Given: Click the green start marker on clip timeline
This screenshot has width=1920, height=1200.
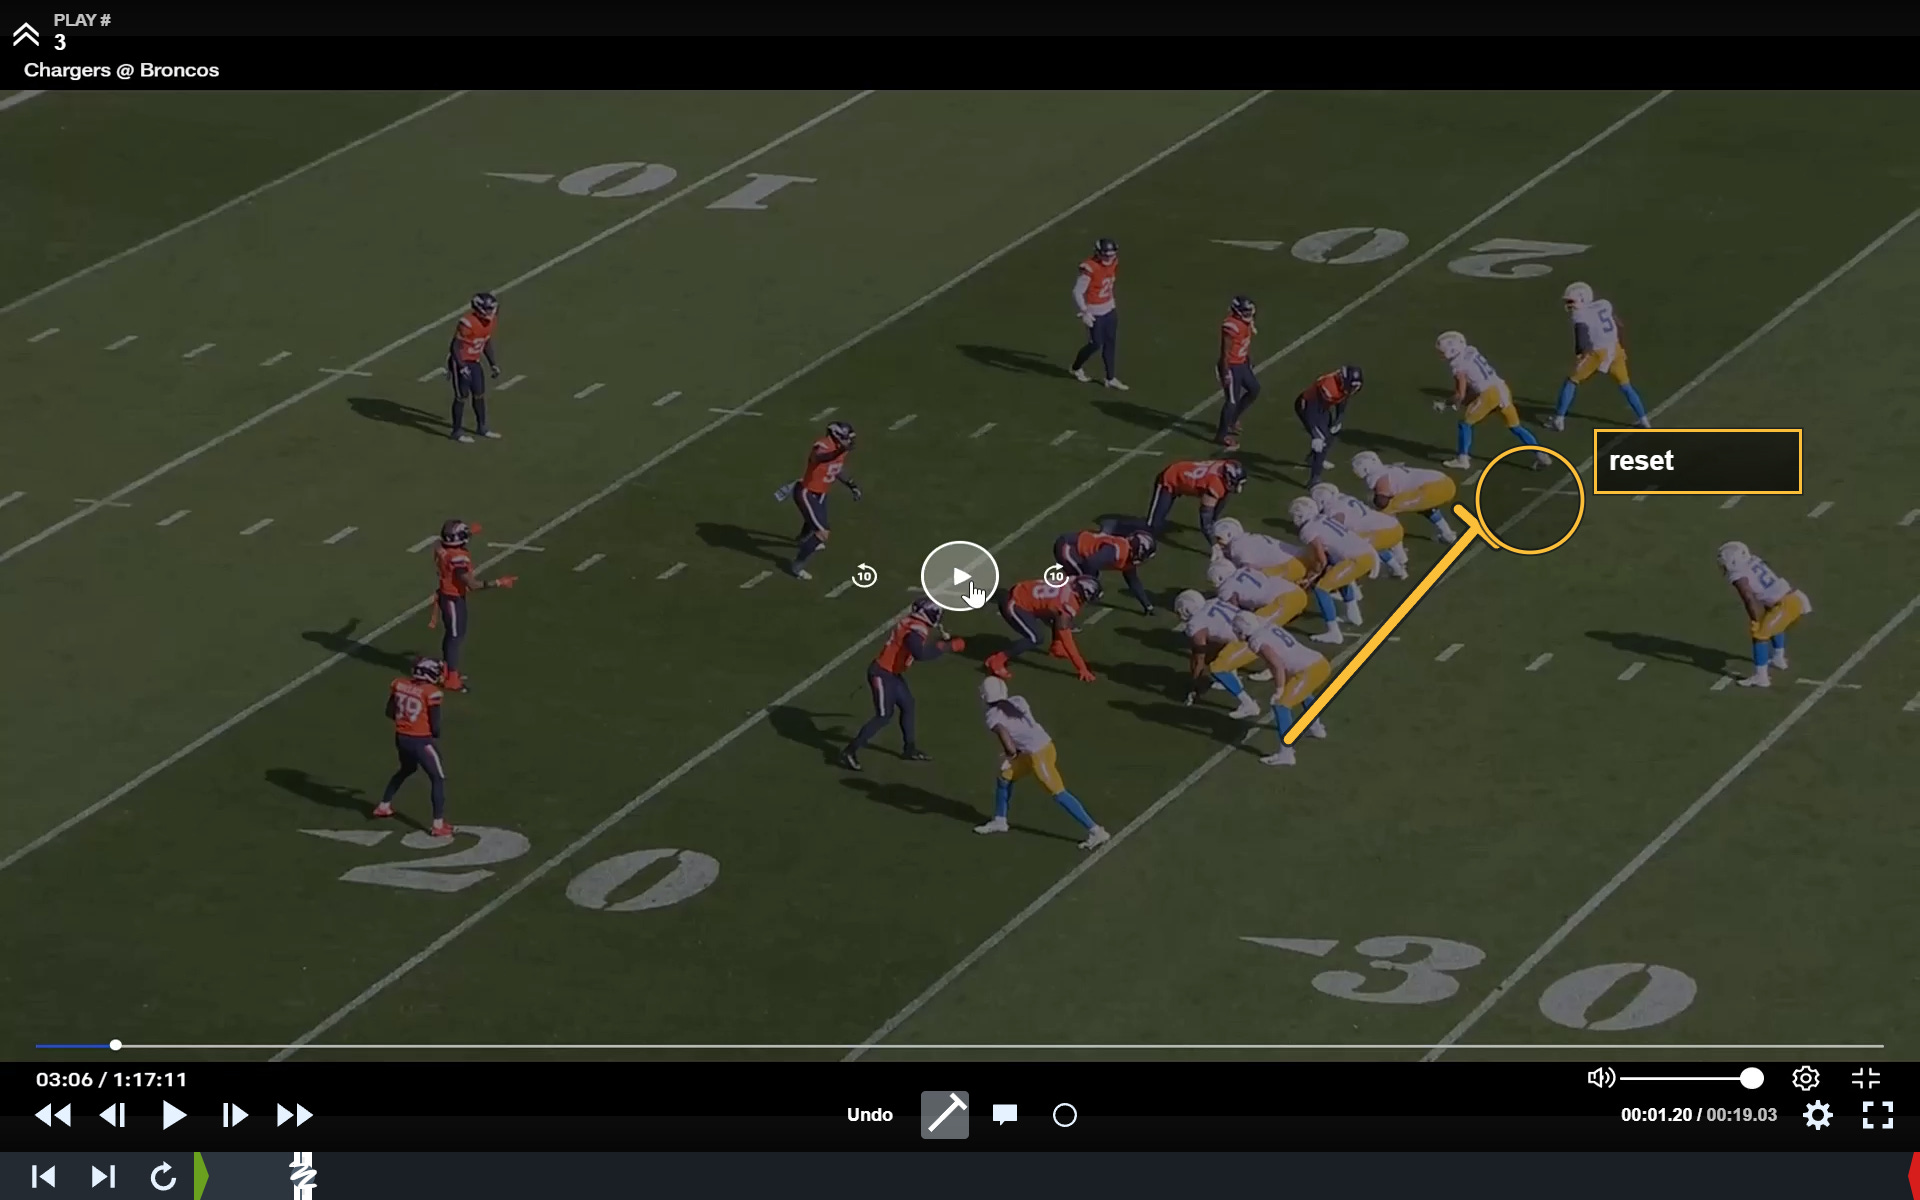Looking at the screenshot, I should pos(201,1176).
